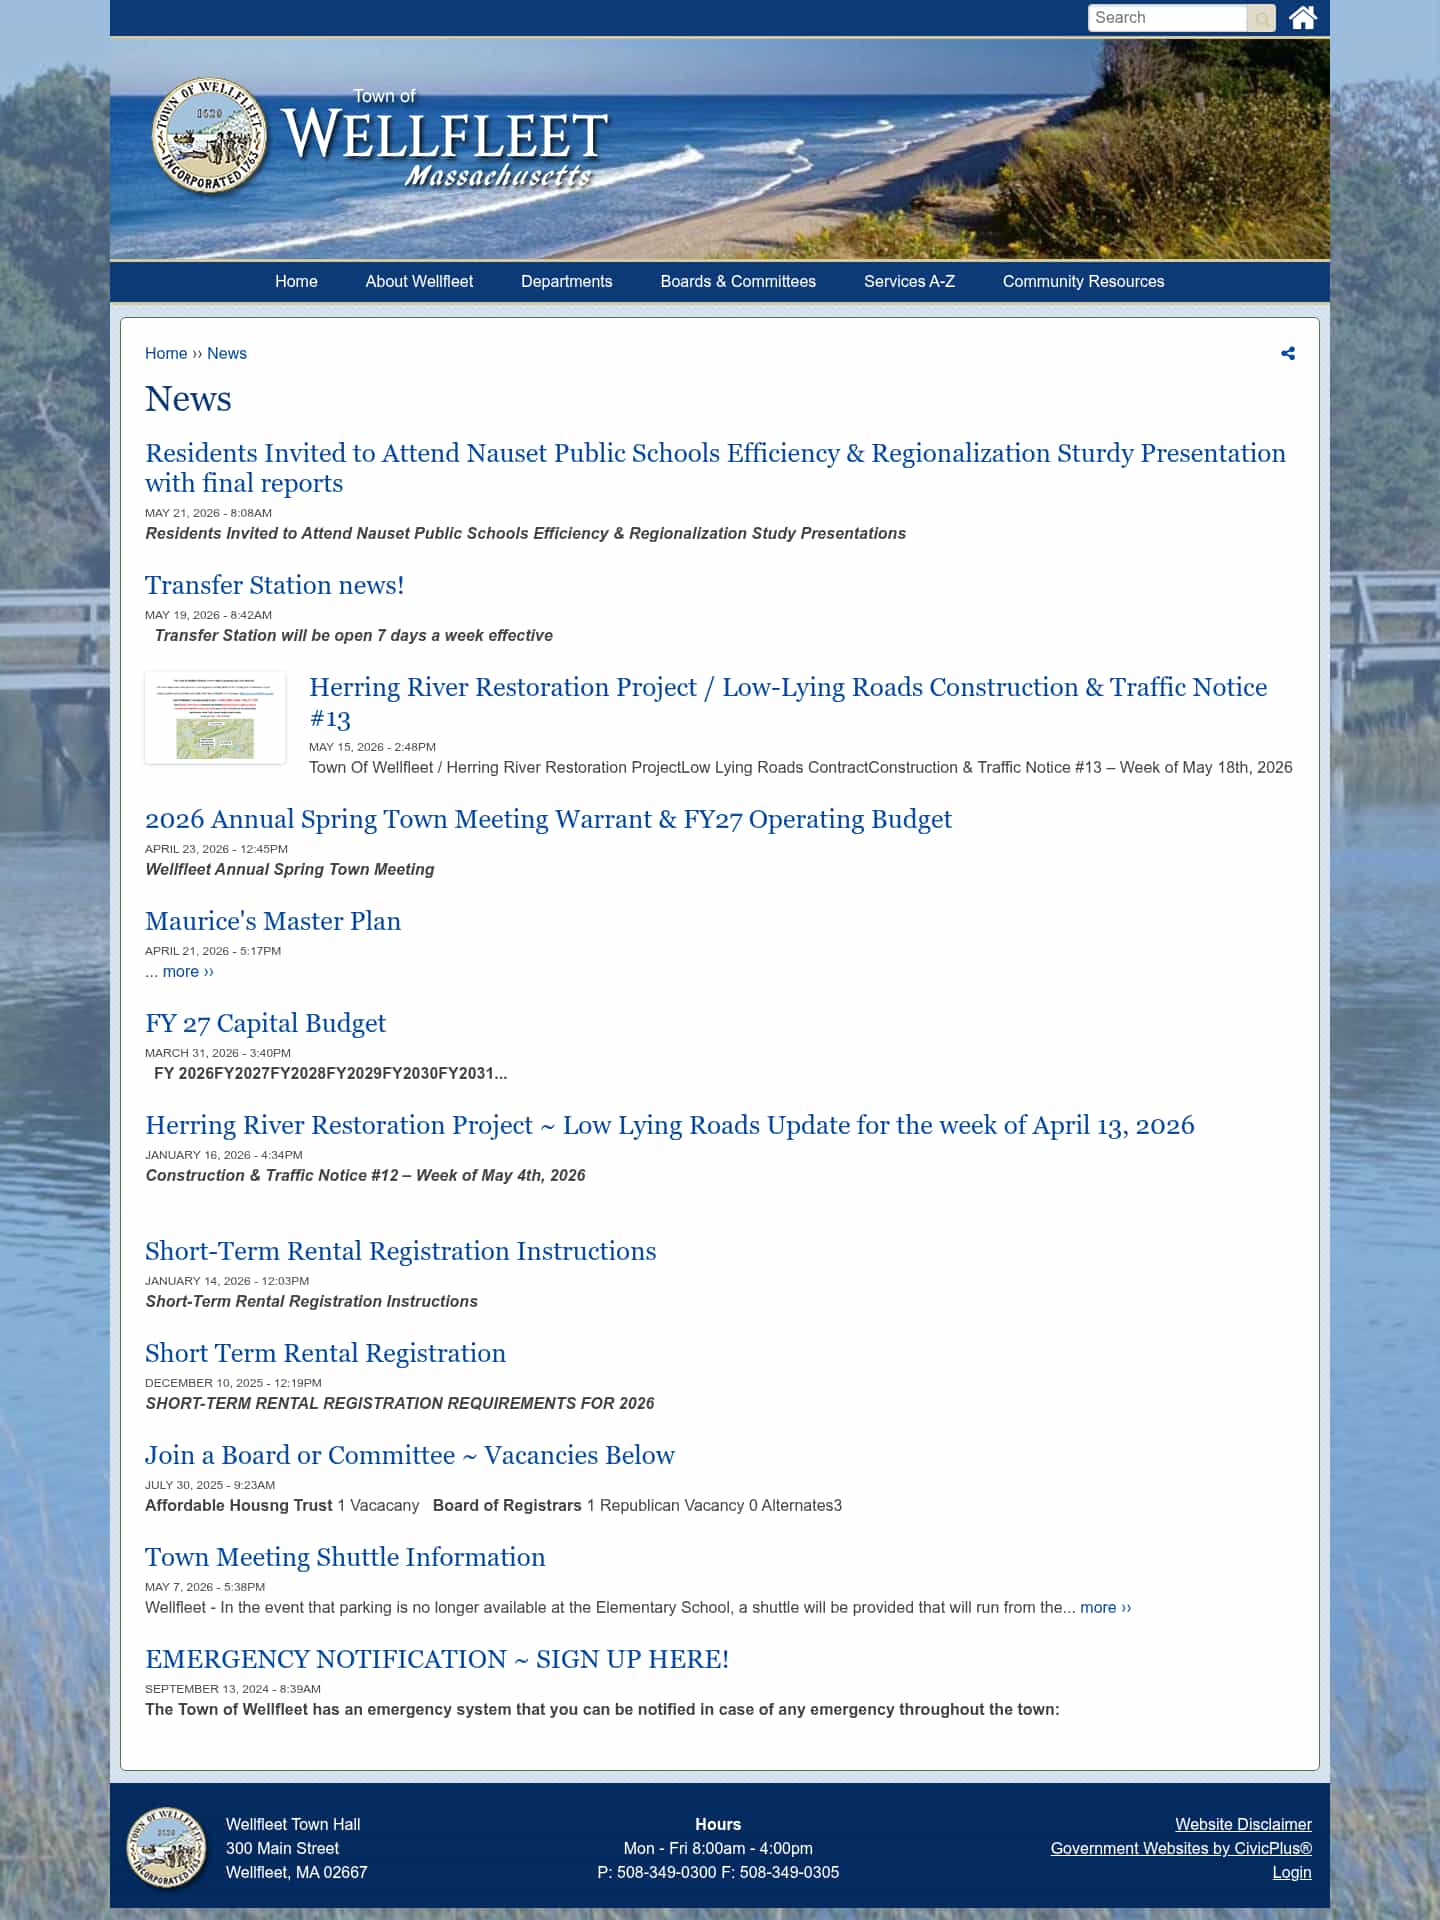The width and height of the screenshot is (1440, 1920).
Task: Click 'Mon - Fri 8:00am - 4:00pm' hours text
Action: click(x=718, y=1848)
